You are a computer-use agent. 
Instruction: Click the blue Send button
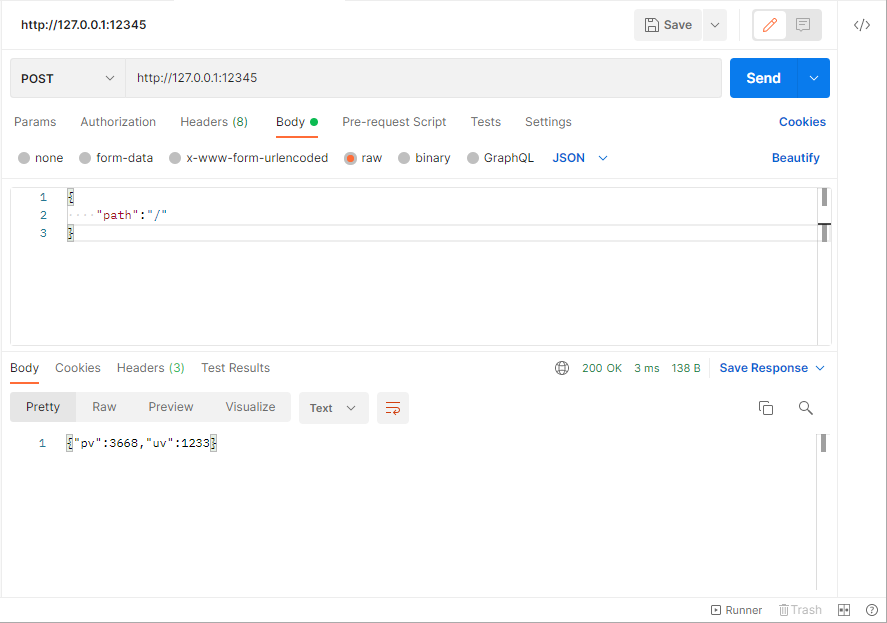pyautogui.click(x=763, y=78)
